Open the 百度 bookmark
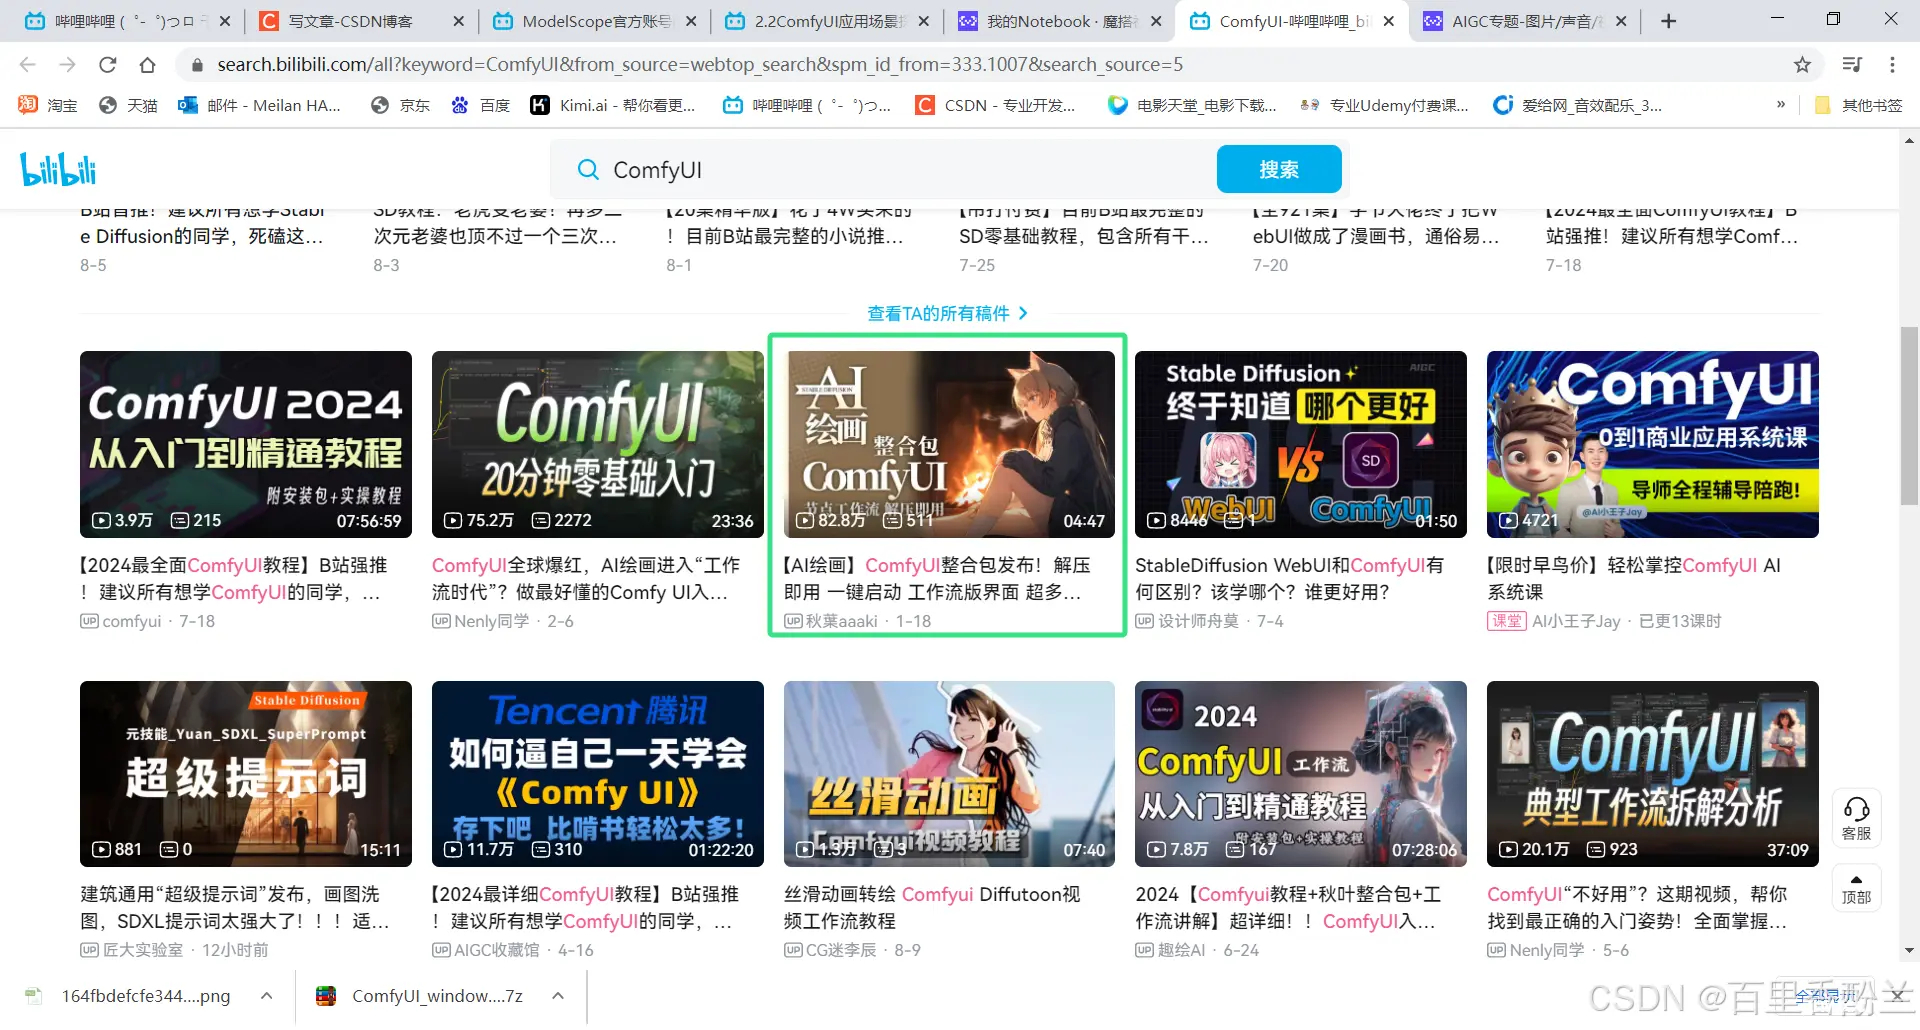The image size is (1920, 1030). tap(480, 105)
